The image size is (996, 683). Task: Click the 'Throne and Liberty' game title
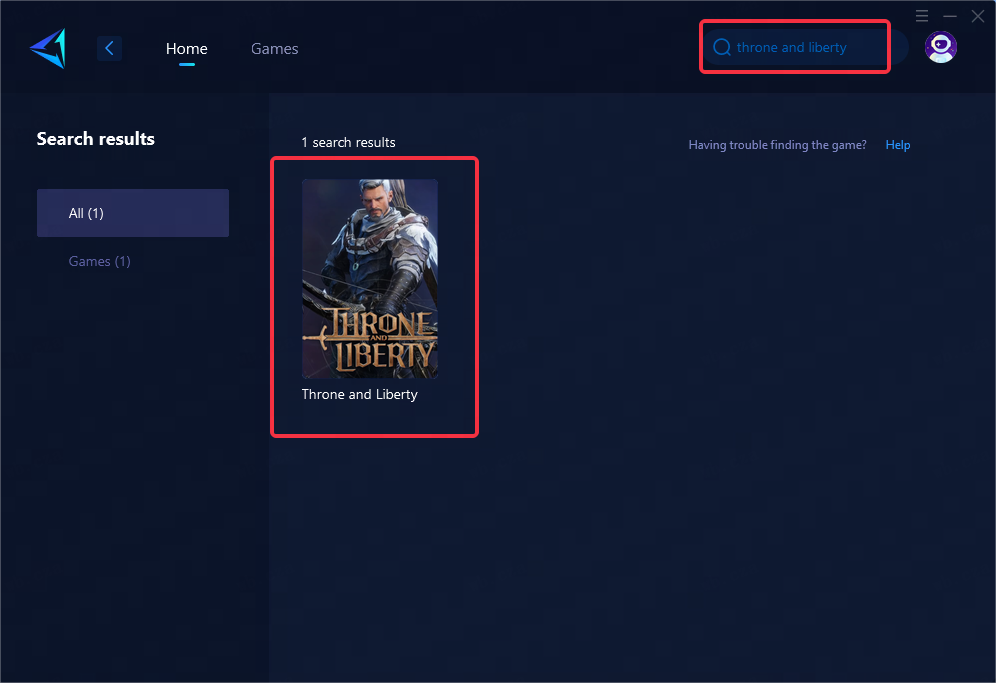point(360,395)
